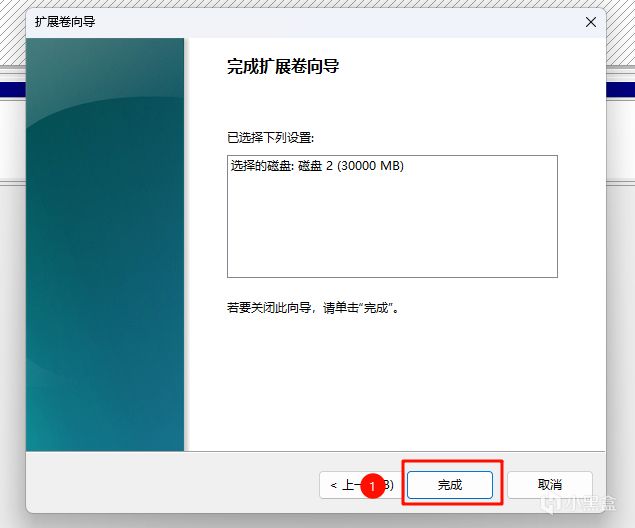Viewport: 635px width, 528px height.
Task: Click the 取消 button
Action: (x=550, y=485)
